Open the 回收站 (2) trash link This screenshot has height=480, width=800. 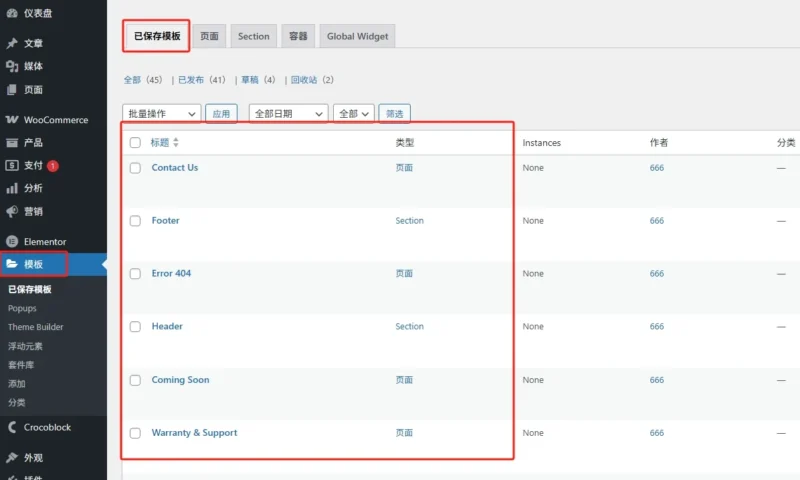point(312,80)
